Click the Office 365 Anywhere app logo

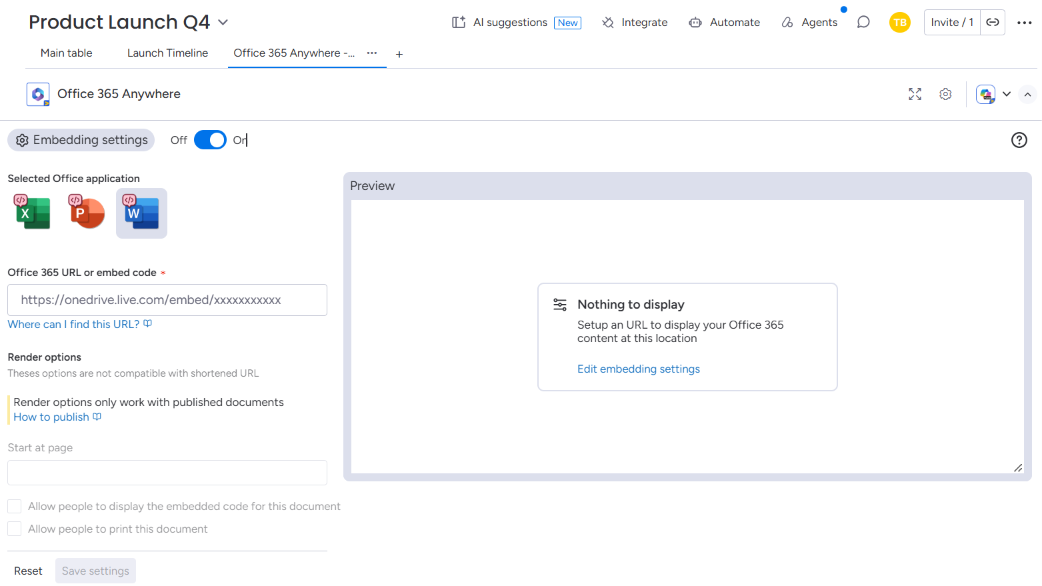tap(38, 94)
